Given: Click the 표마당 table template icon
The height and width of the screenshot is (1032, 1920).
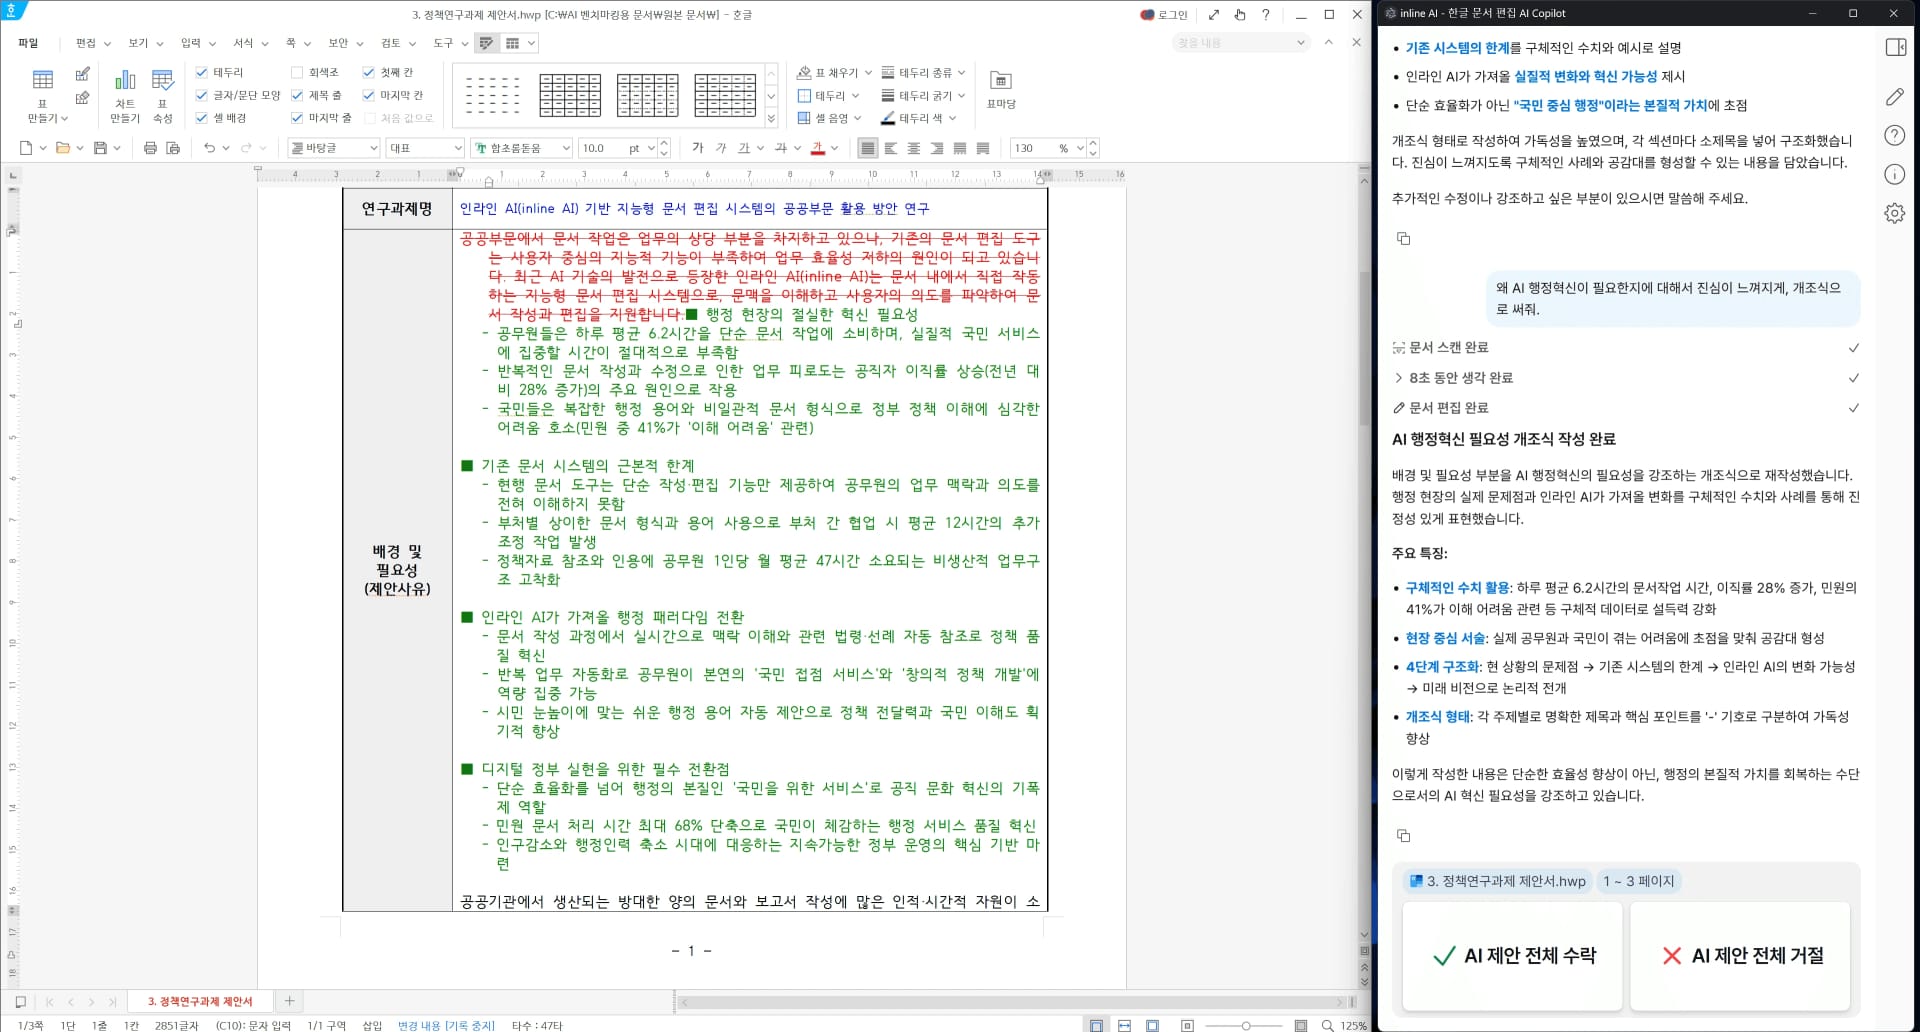Looking at the screenshot, I should coord(1001,93).
